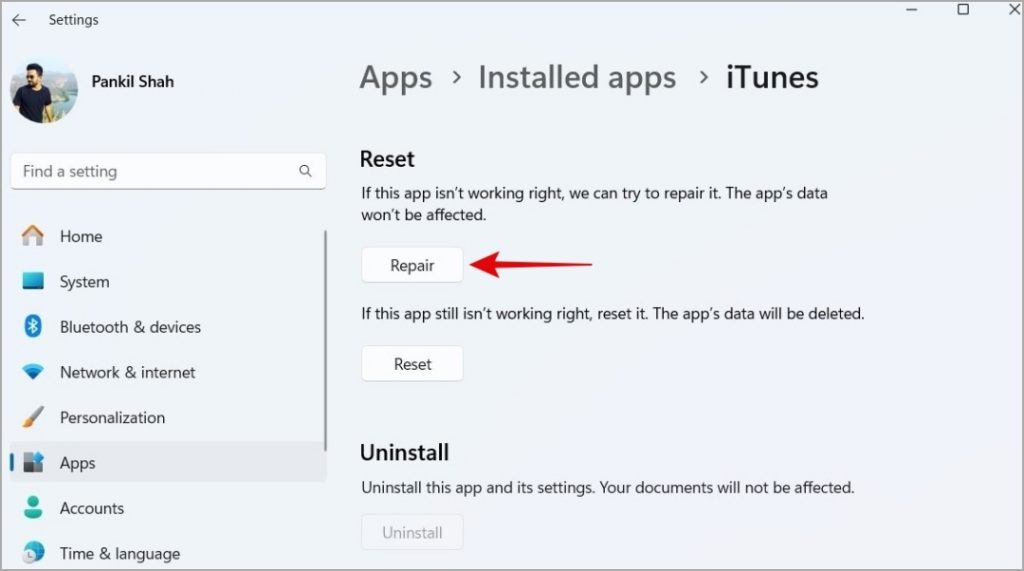Screen dimensions: 1024x571
Task: Minimize the Settings window
Action: (912, 10)
